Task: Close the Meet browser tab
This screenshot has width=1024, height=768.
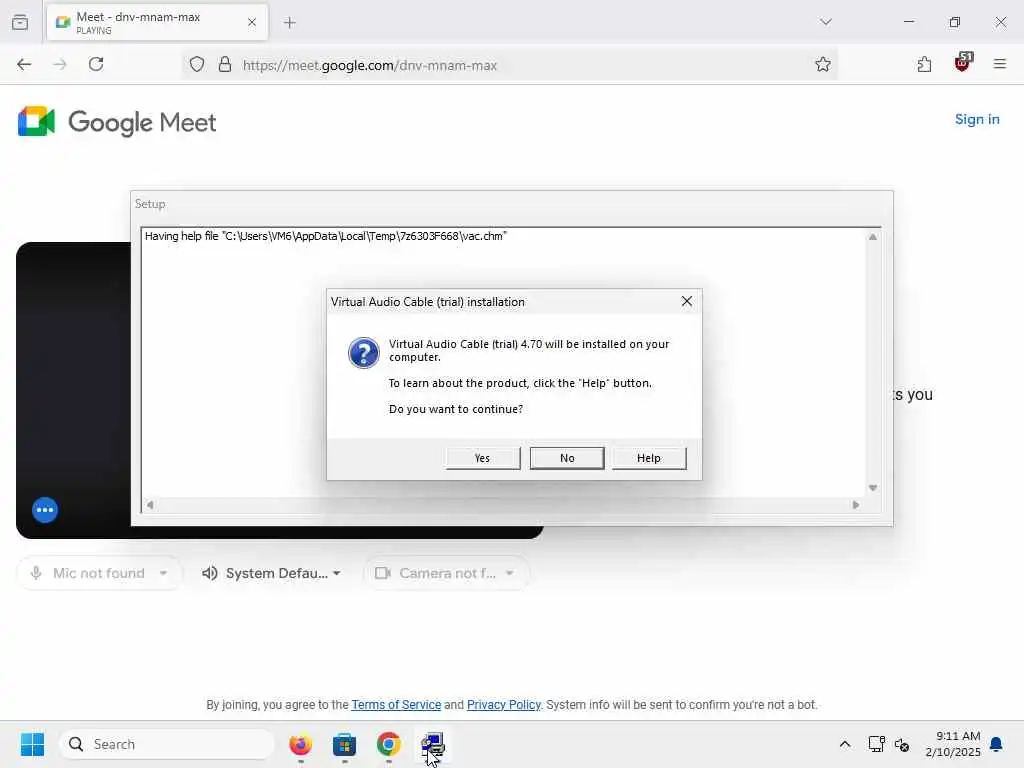Action: [252, 22]
